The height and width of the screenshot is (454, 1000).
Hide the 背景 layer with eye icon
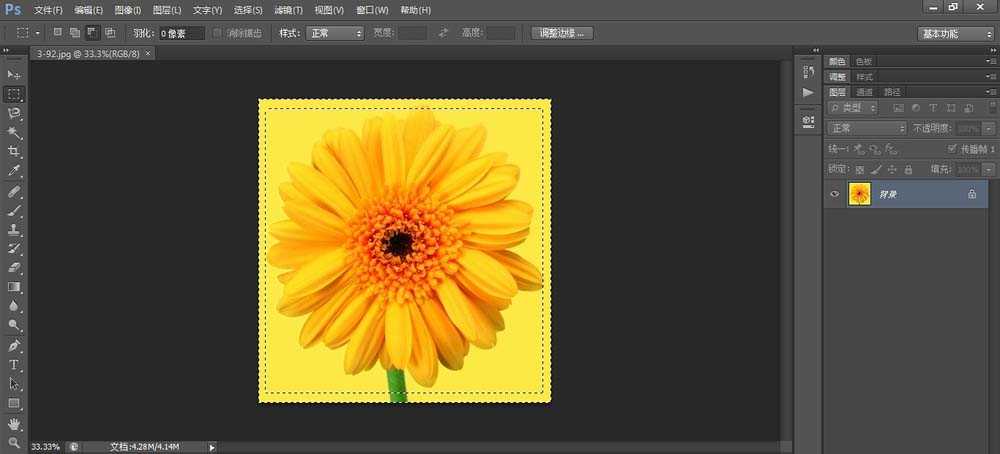[x=835, y=194]
